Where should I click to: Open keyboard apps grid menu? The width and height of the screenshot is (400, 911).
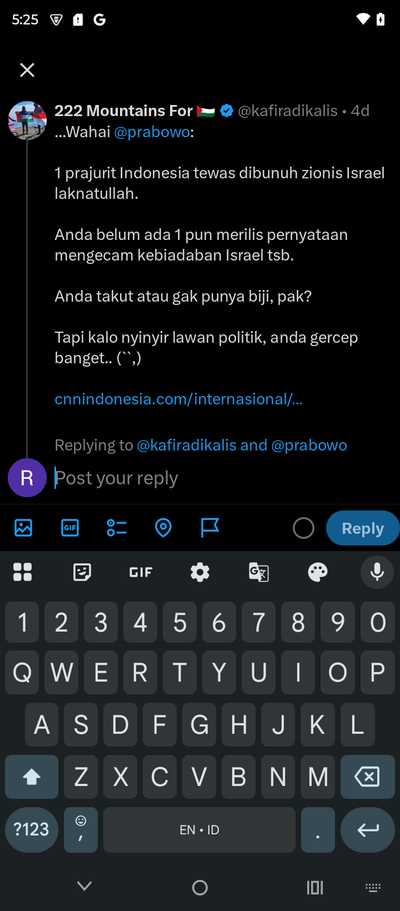point(23,573)
